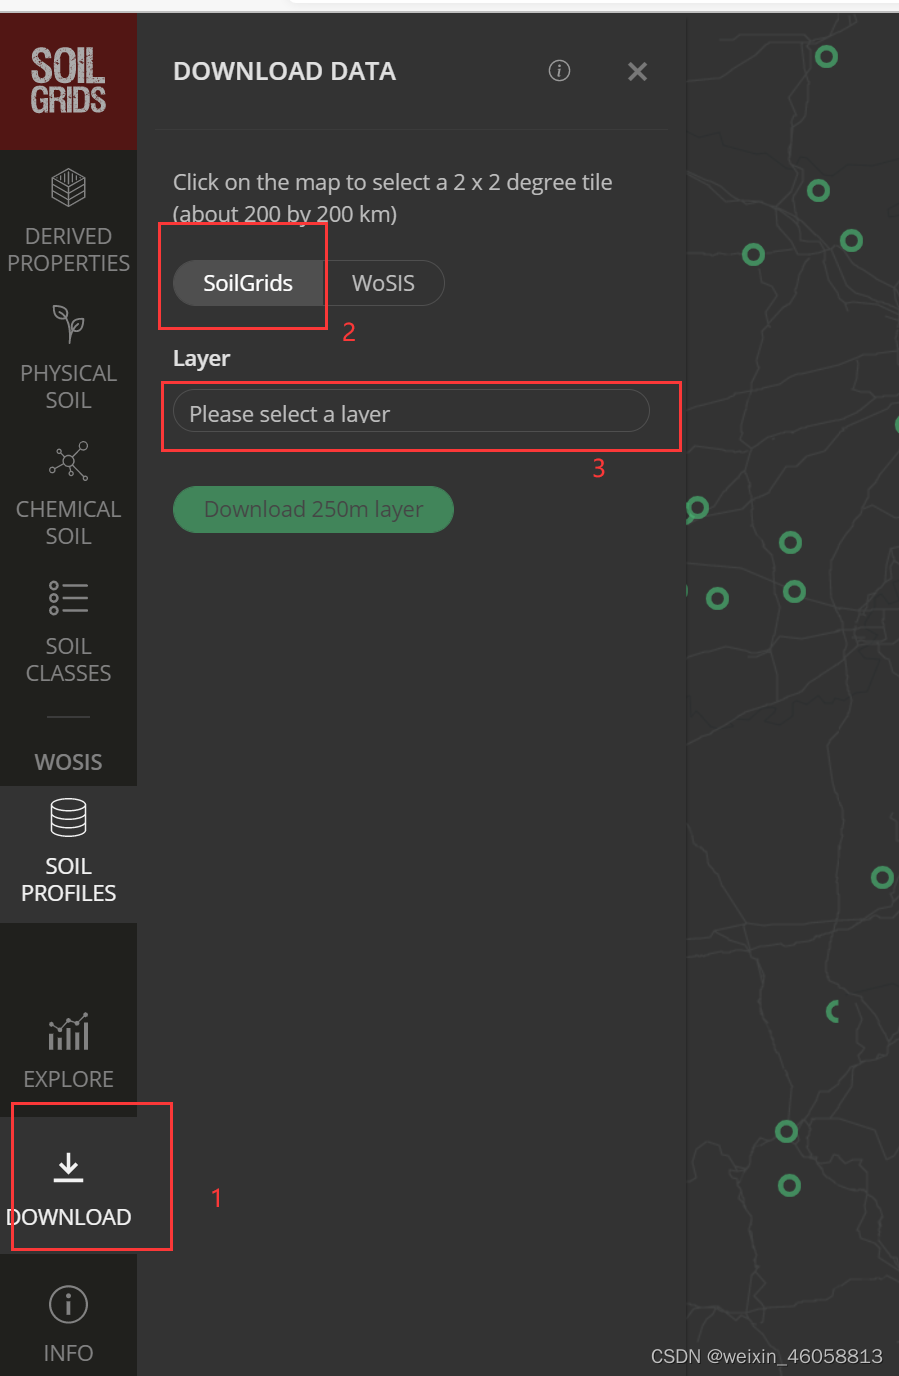Click Download 250m layer button
Screen dimensions: 899x1376
(x=313, y=509)
